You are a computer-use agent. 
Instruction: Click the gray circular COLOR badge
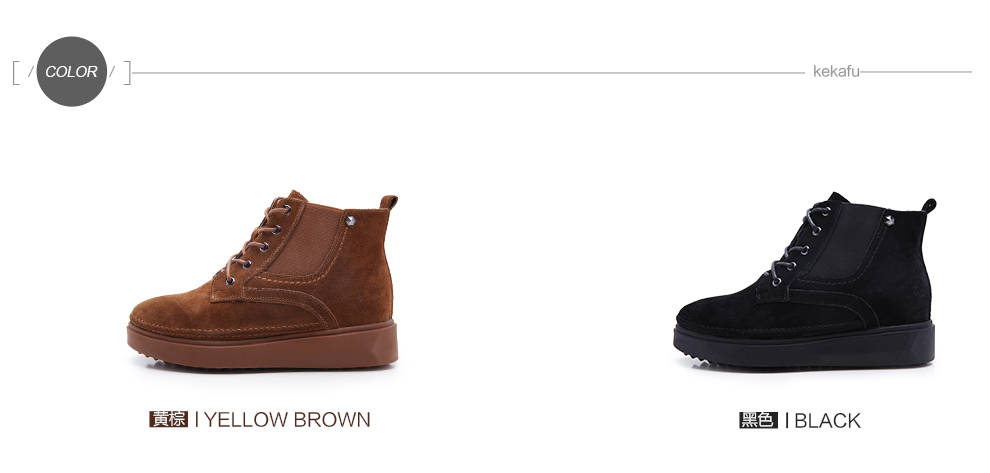coord(71,71)
